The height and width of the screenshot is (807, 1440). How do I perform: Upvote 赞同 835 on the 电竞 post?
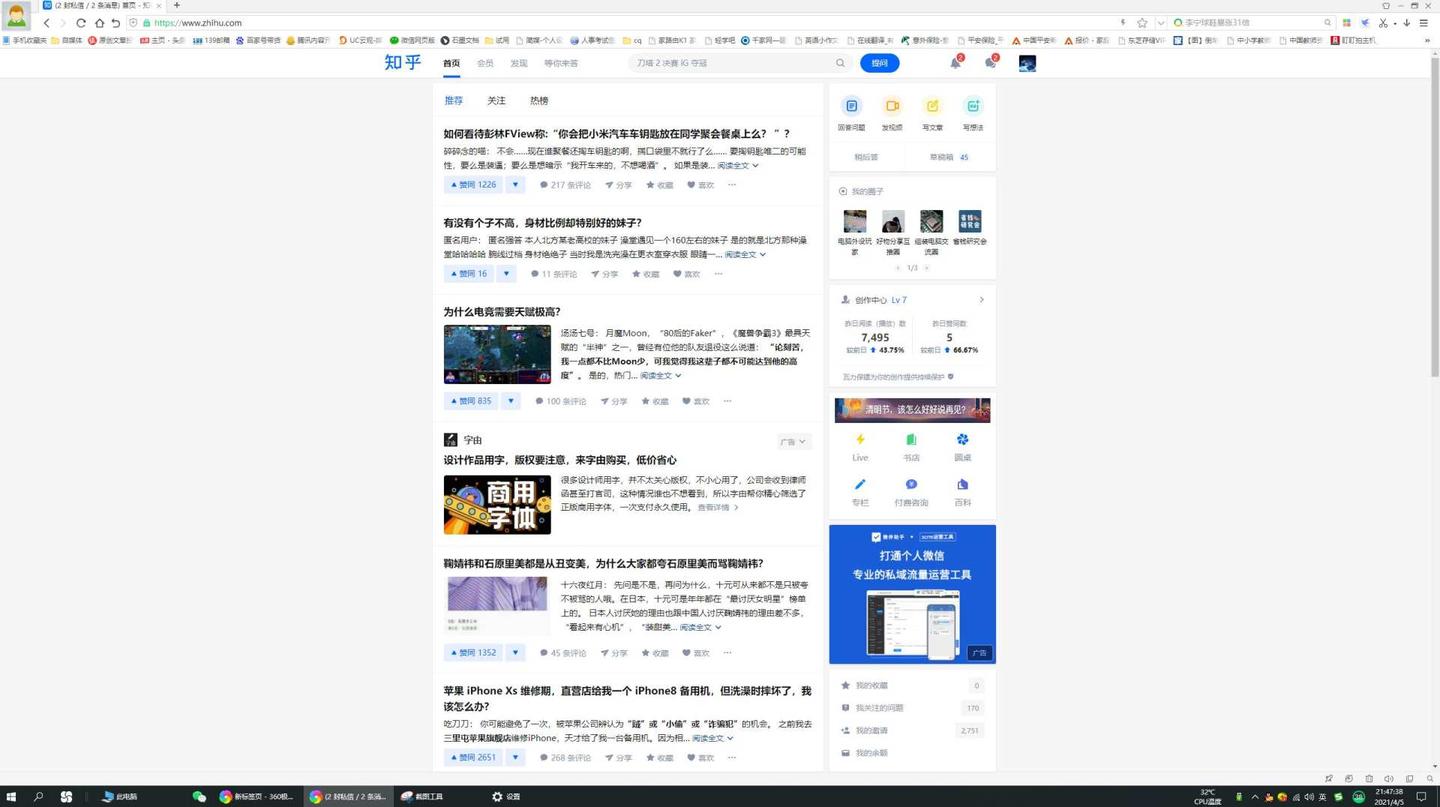(x=470, y=401)
